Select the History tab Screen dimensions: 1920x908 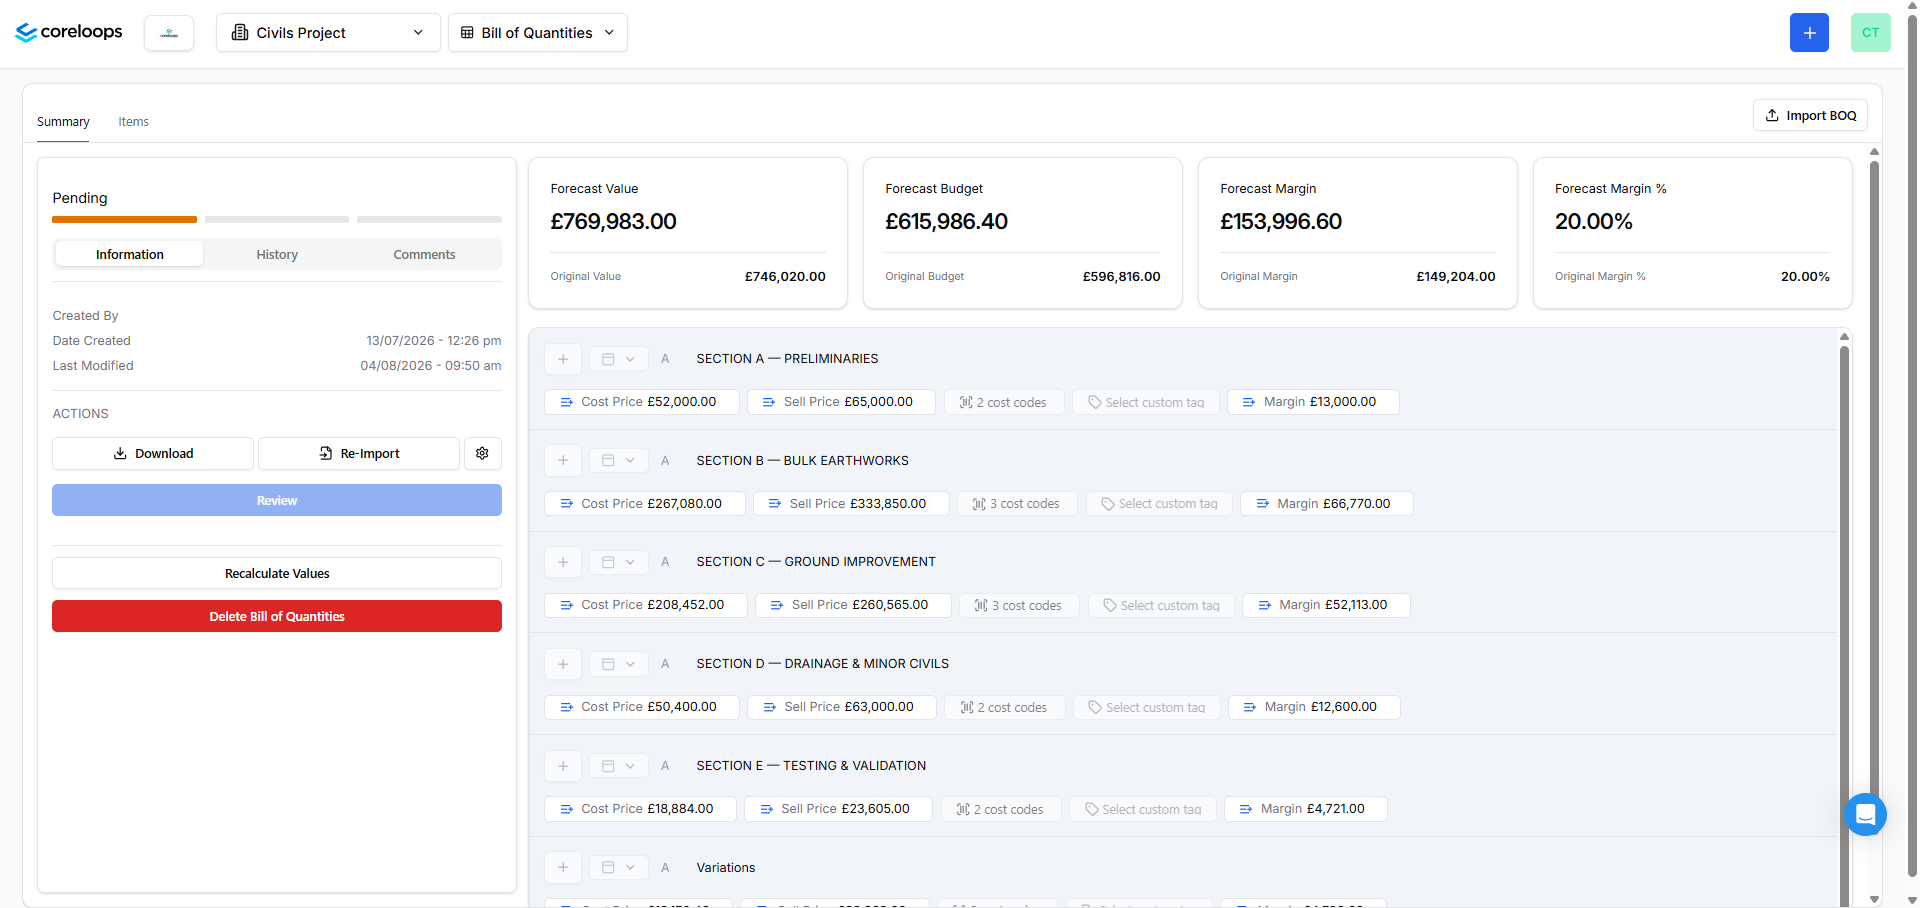(277, 254)
